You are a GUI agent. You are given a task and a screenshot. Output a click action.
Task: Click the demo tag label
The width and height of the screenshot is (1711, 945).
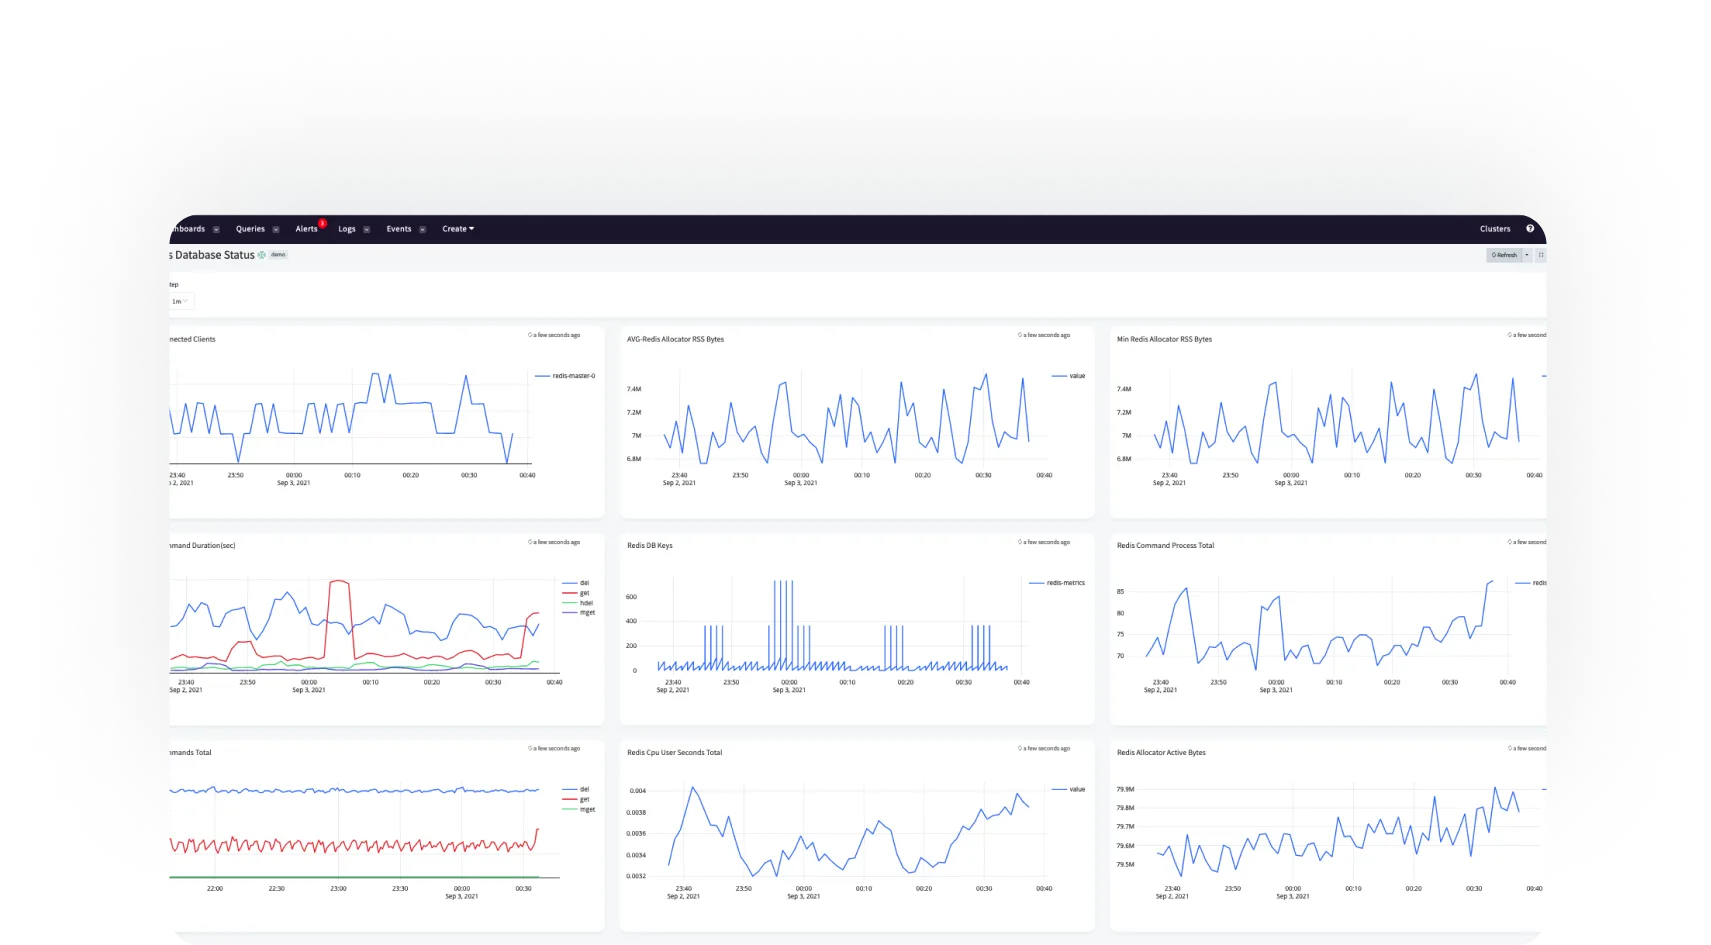(278, 255)
